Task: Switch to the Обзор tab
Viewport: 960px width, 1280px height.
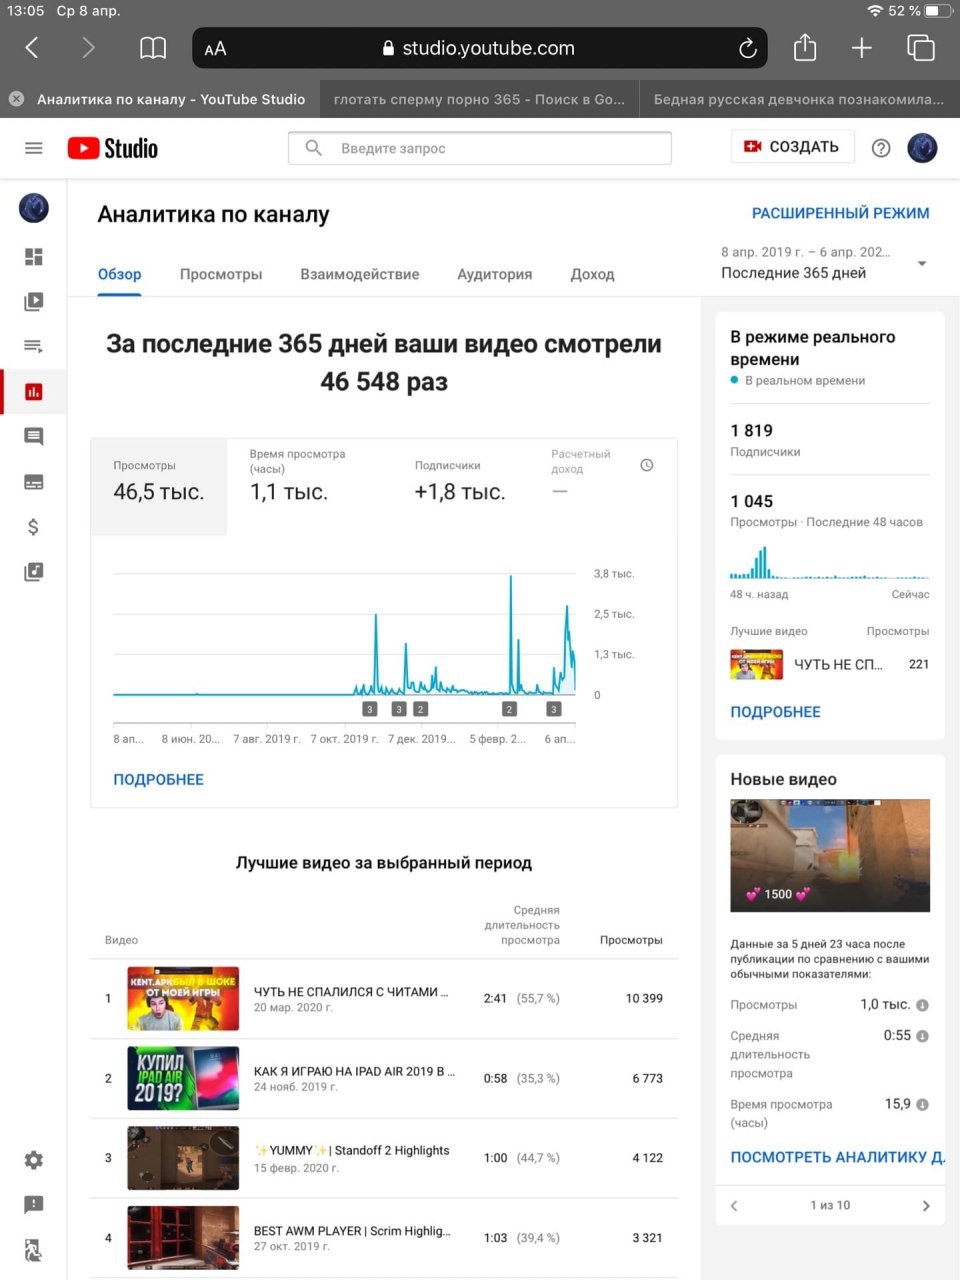Action: (120, 274)
